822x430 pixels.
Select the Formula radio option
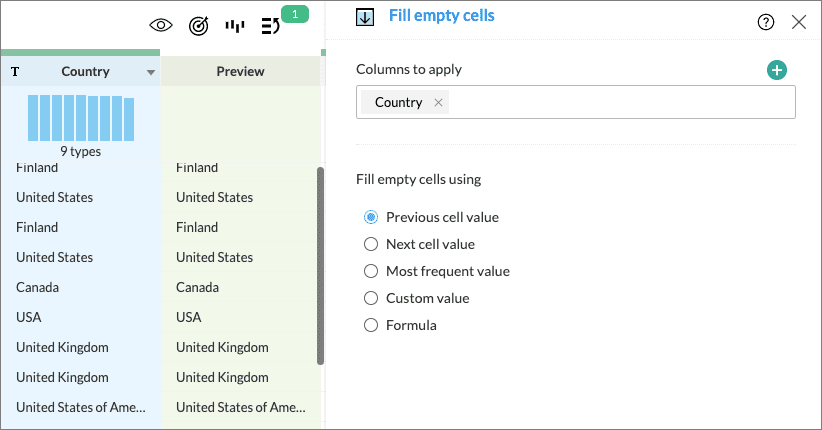click(x=371, y=325)
